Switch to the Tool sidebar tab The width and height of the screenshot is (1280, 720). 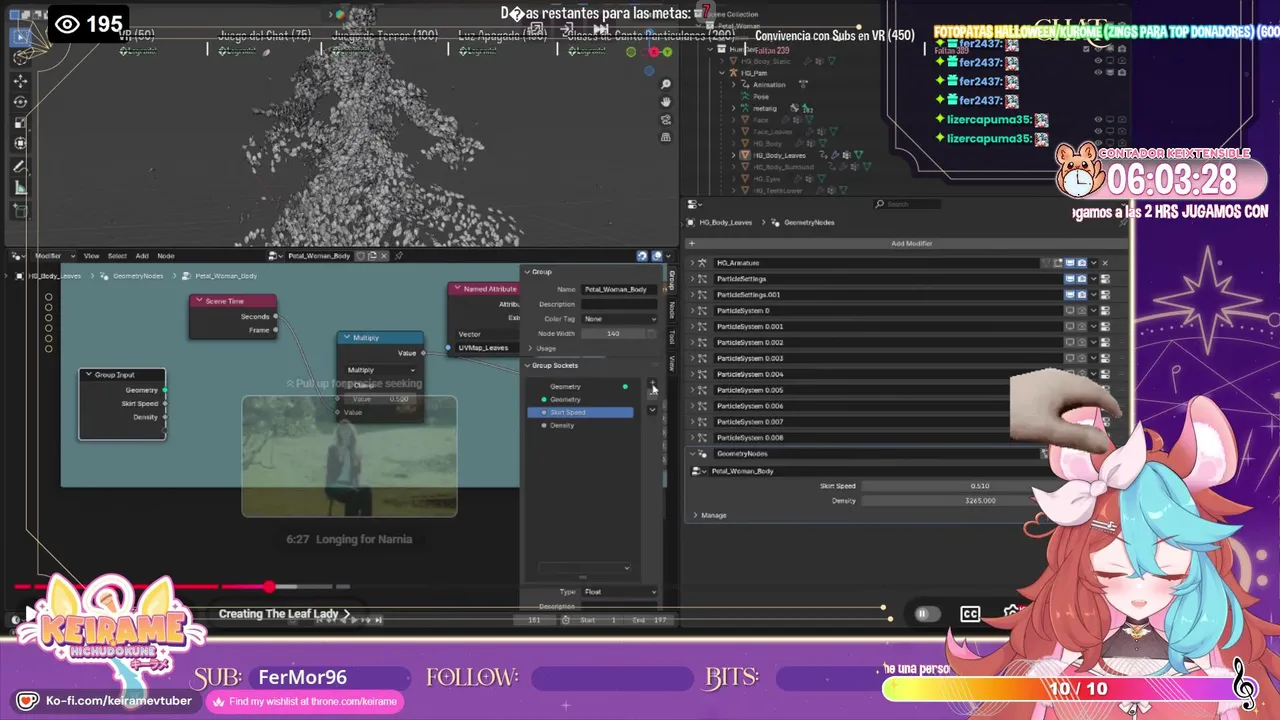(672, 337)
